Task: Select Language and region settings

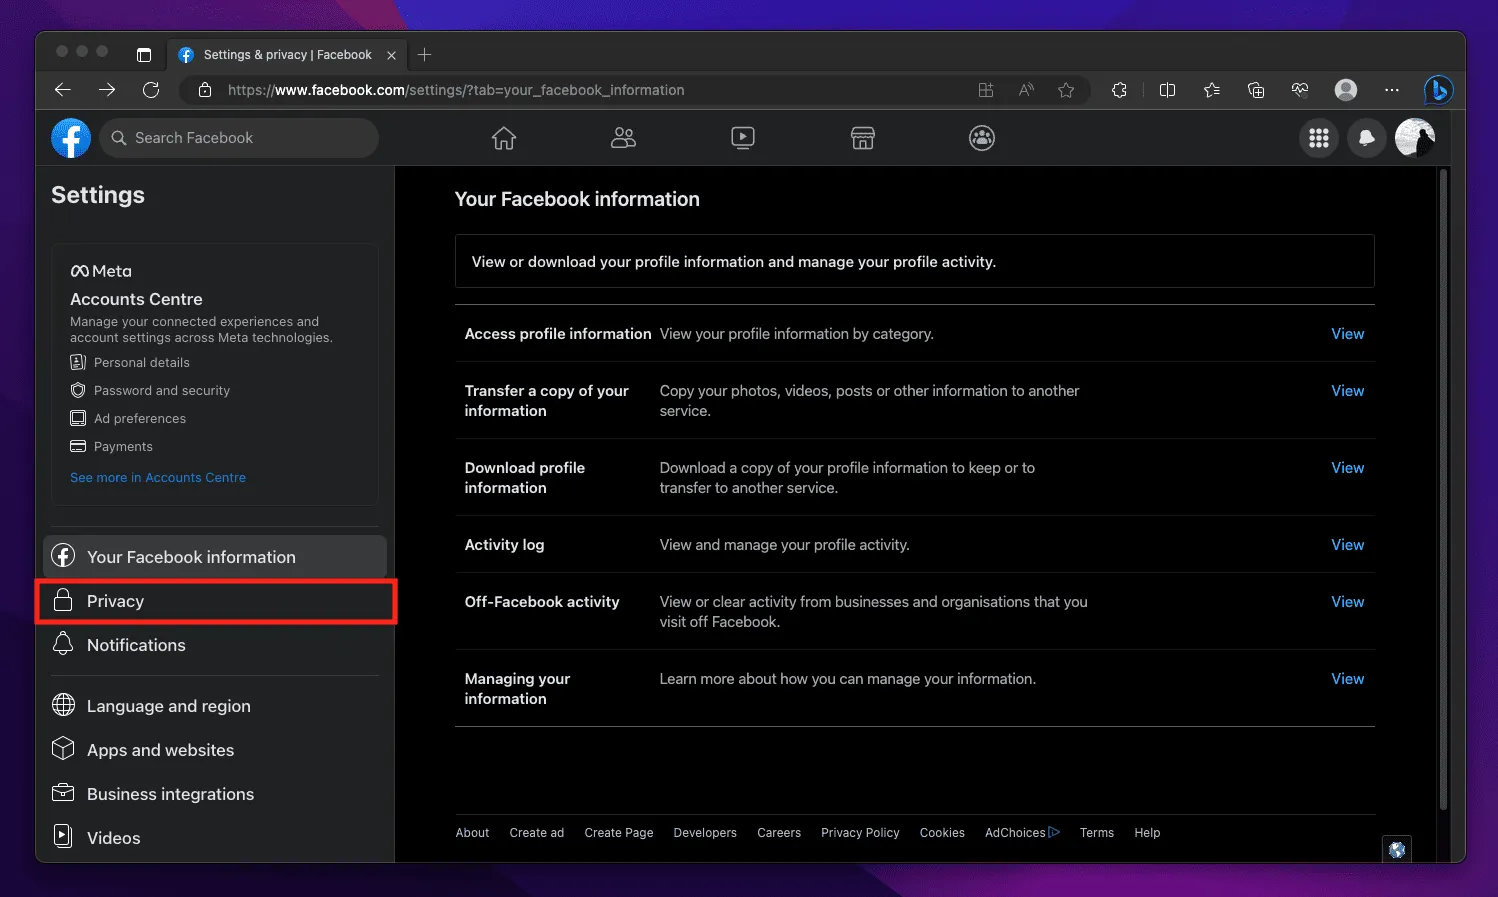Action: (x=215, y=706)
